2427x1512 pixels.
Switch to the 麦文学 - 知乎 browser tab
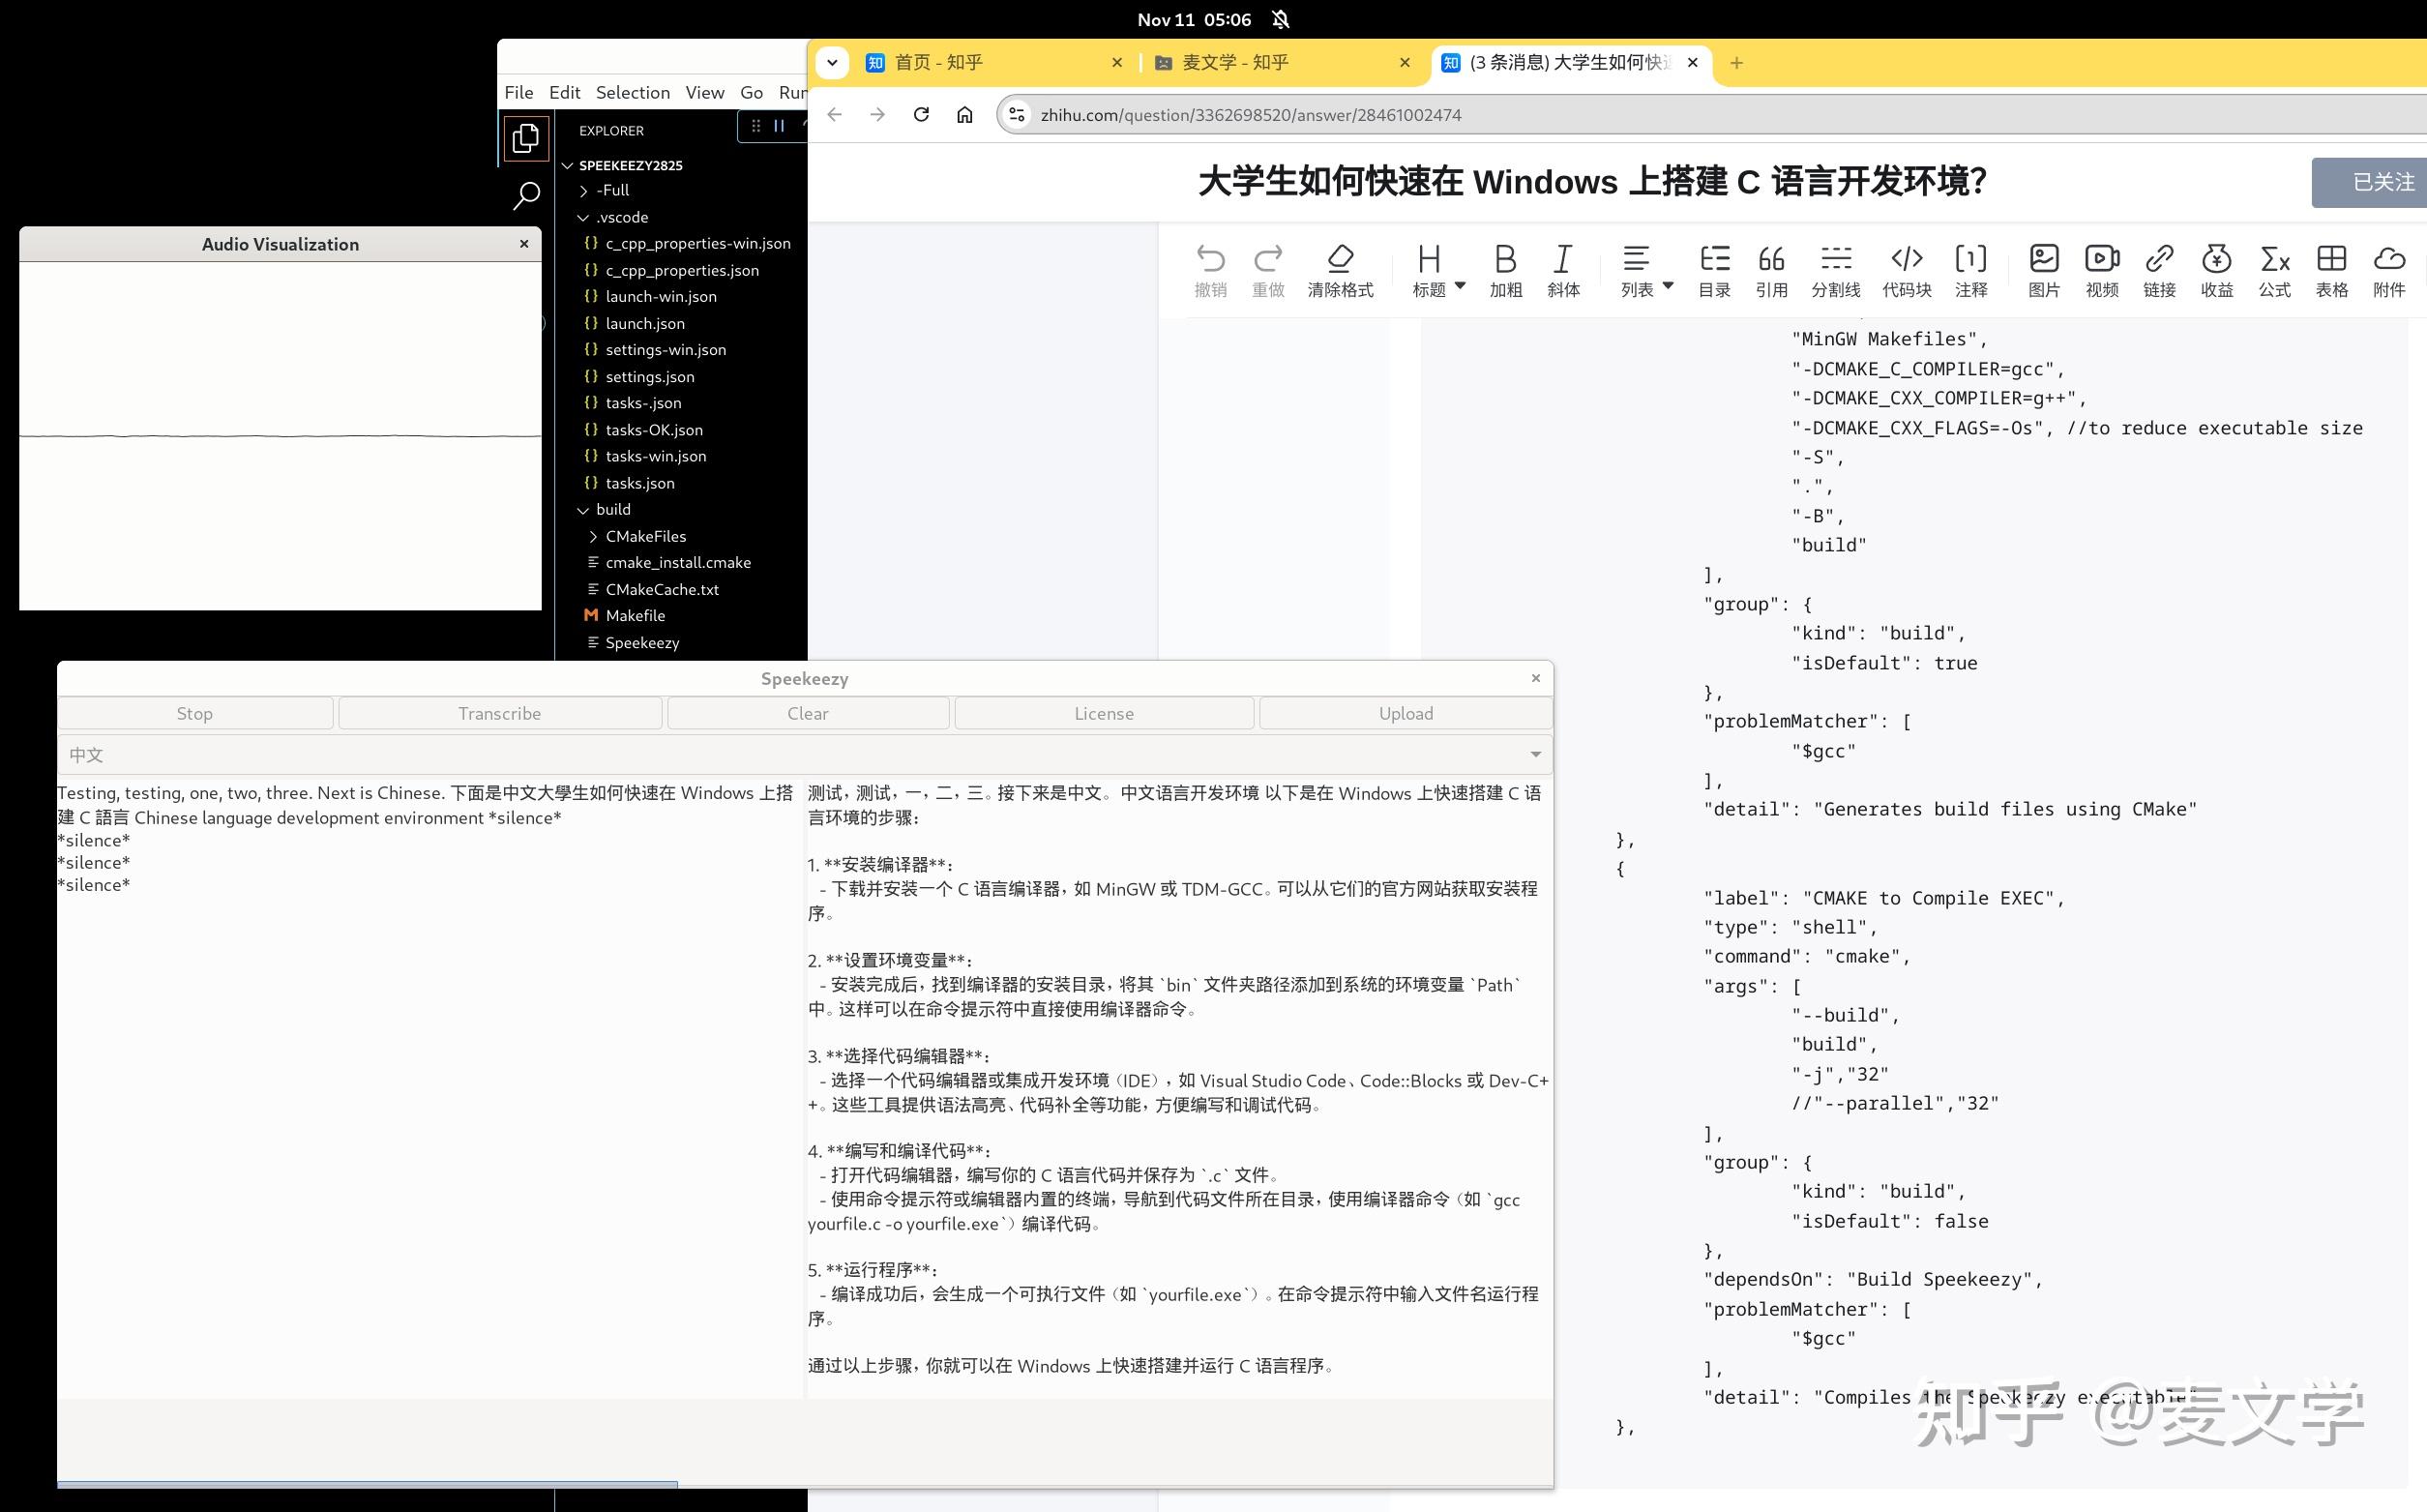pyautogui.click(x=1282, y=63)
